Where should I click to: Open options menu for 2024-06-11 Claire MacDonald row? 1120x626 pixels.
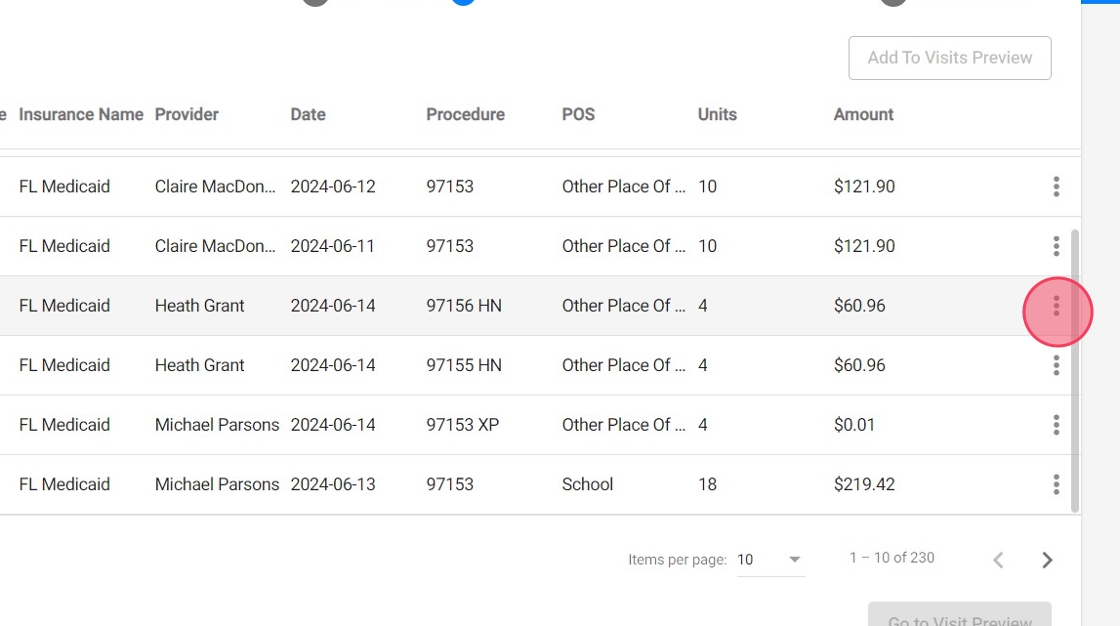pyautogui.click(x=1056, y=246)
